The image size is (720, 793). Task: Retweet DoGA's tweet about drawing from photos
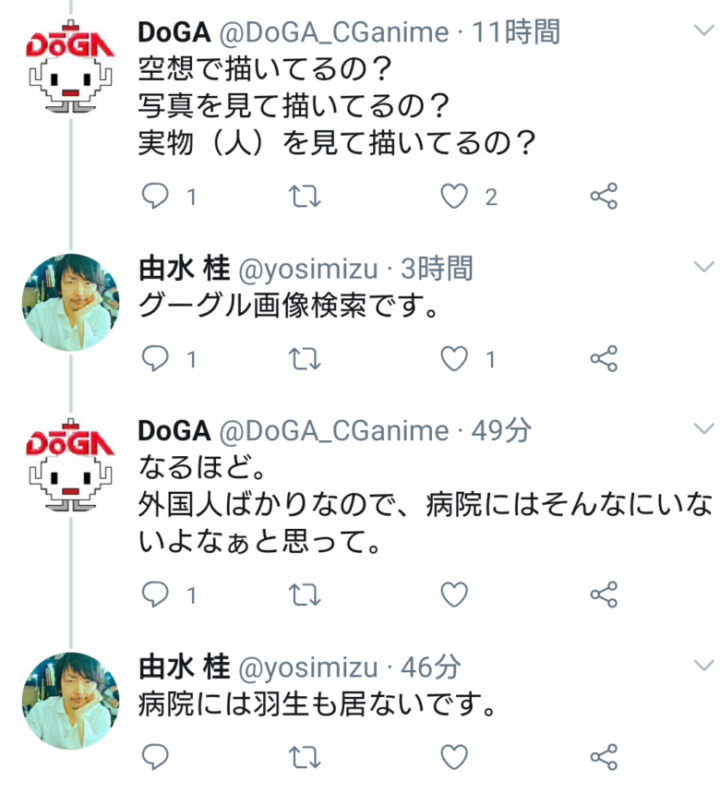(303, 197)
